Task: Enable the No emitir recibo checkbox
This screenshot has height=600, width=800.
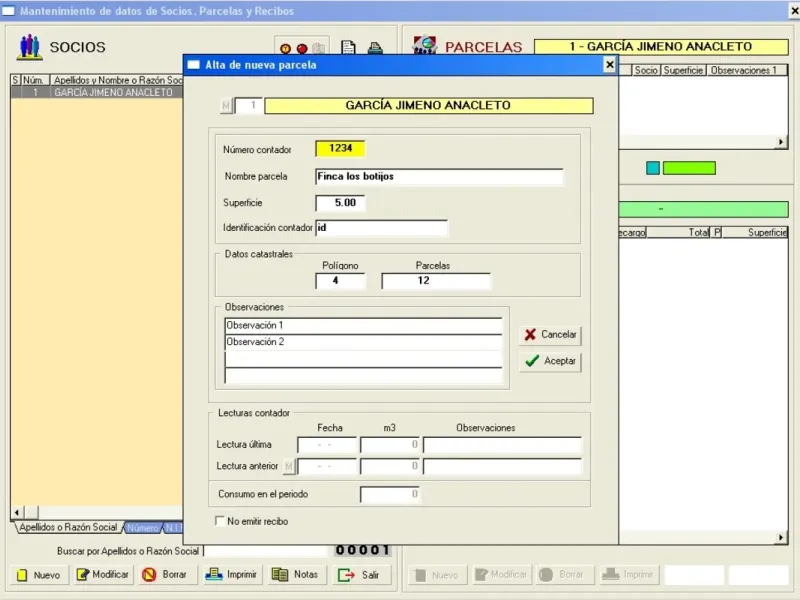Action: 220,521
